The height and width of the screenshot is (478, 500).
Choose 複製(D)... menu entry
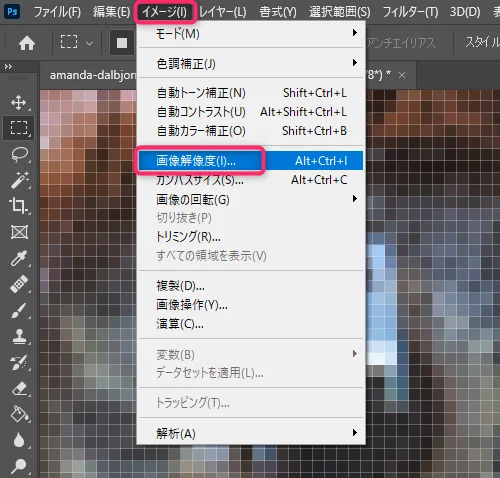[251, 286]
